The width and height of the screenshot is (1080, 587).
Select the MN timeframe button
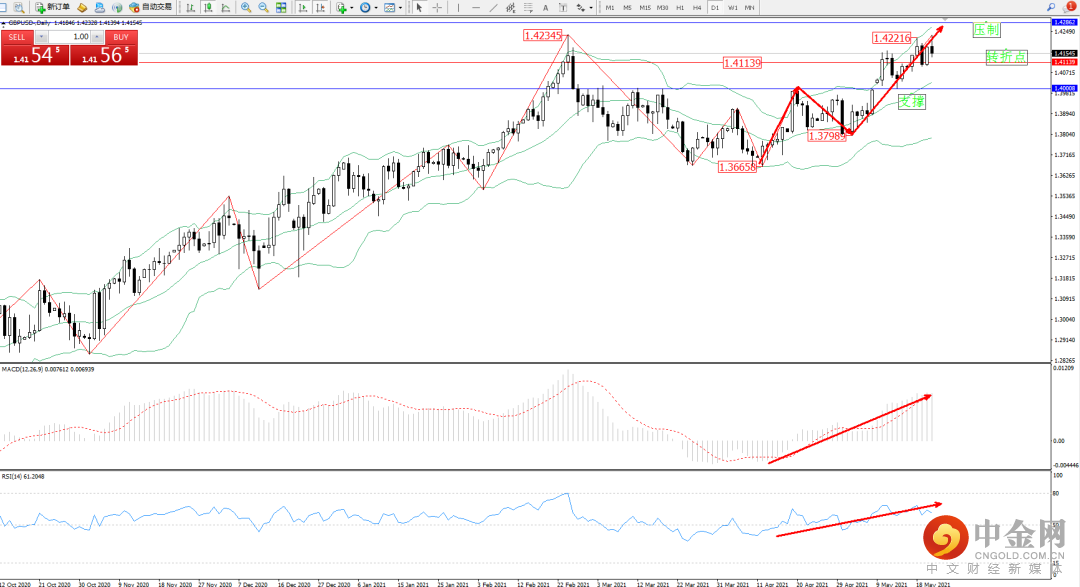tap(749, 8)
